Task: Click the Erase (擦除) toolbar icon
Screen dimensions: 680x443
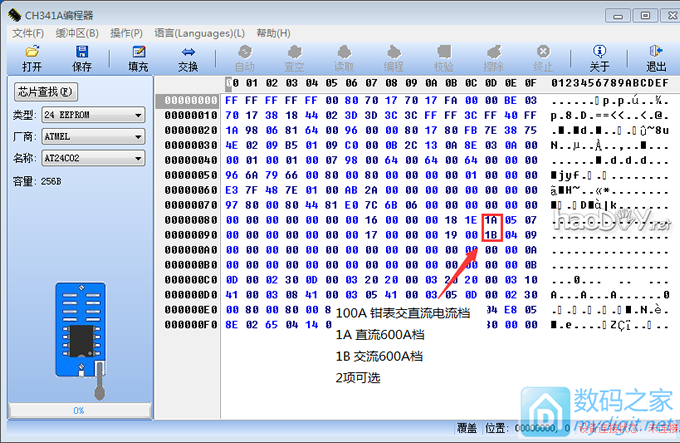Action: pyautogui.click(x=493, y=58)
